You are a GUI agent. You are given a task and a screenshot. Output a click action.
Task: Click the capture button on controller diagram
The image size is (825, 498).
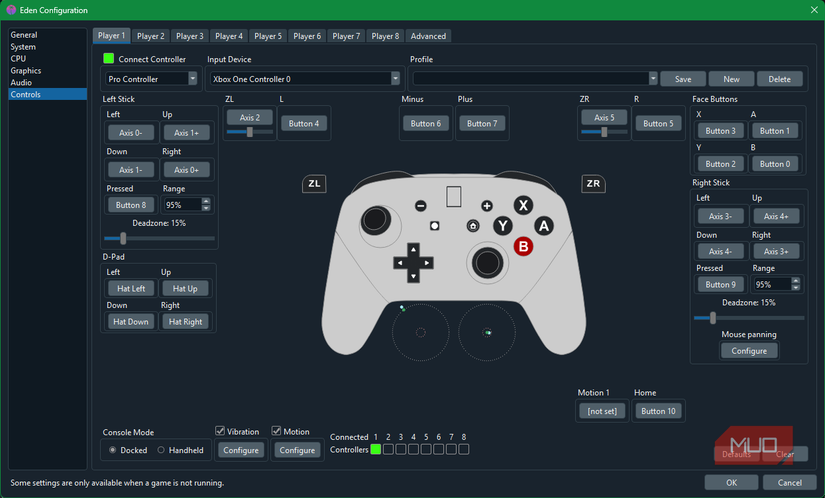point(434,226)
